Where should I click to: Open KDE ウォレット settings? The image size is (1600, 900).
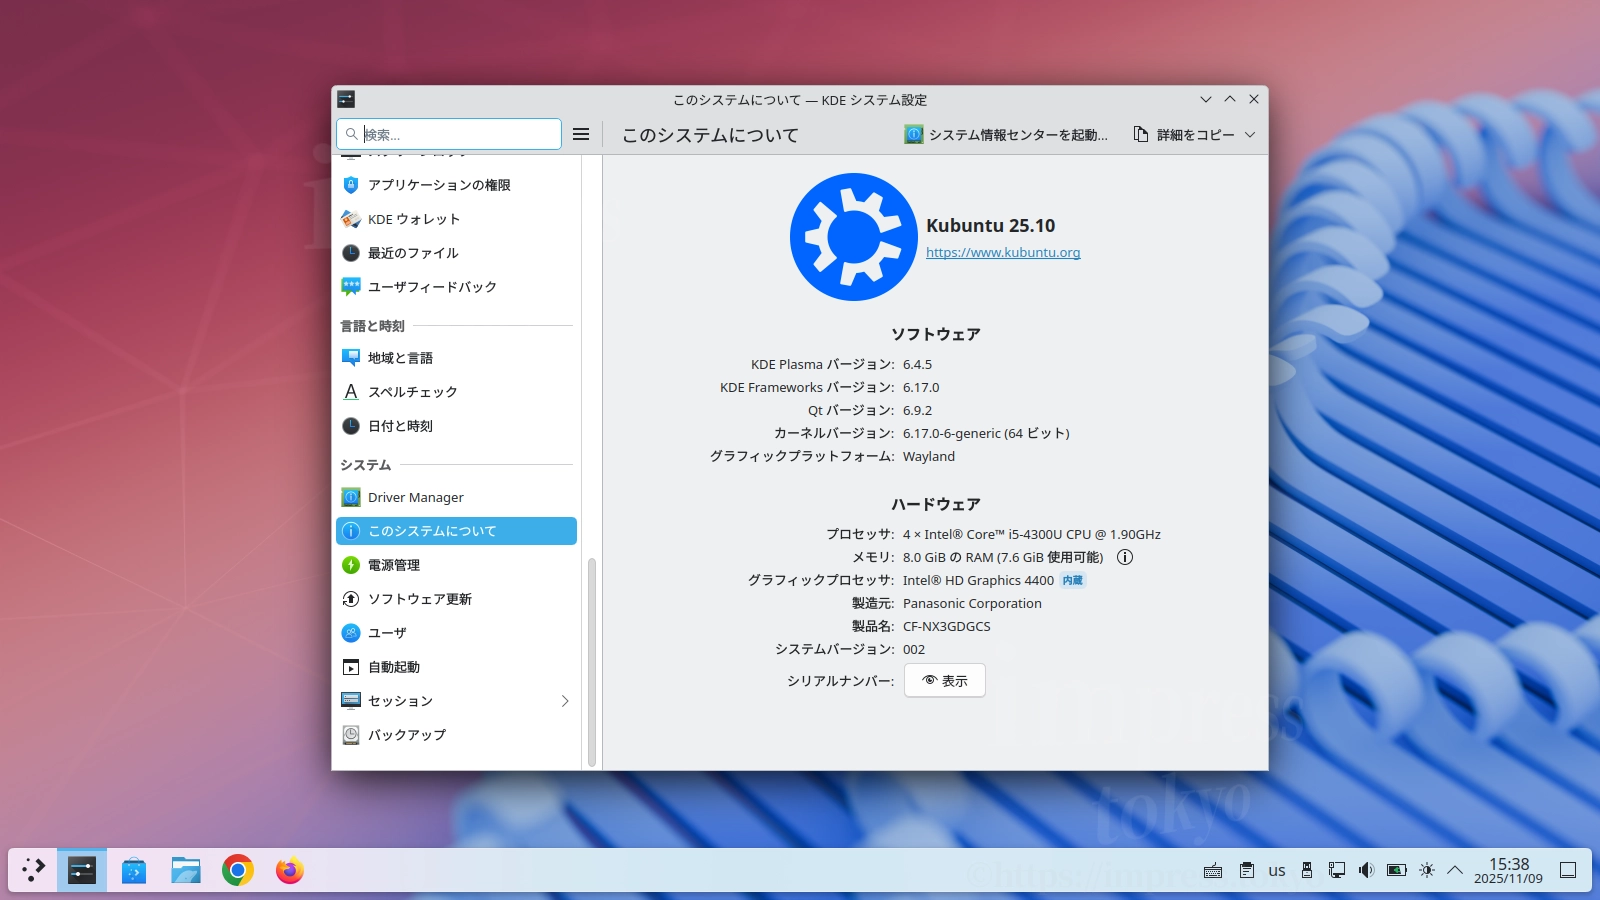[456, 219]
